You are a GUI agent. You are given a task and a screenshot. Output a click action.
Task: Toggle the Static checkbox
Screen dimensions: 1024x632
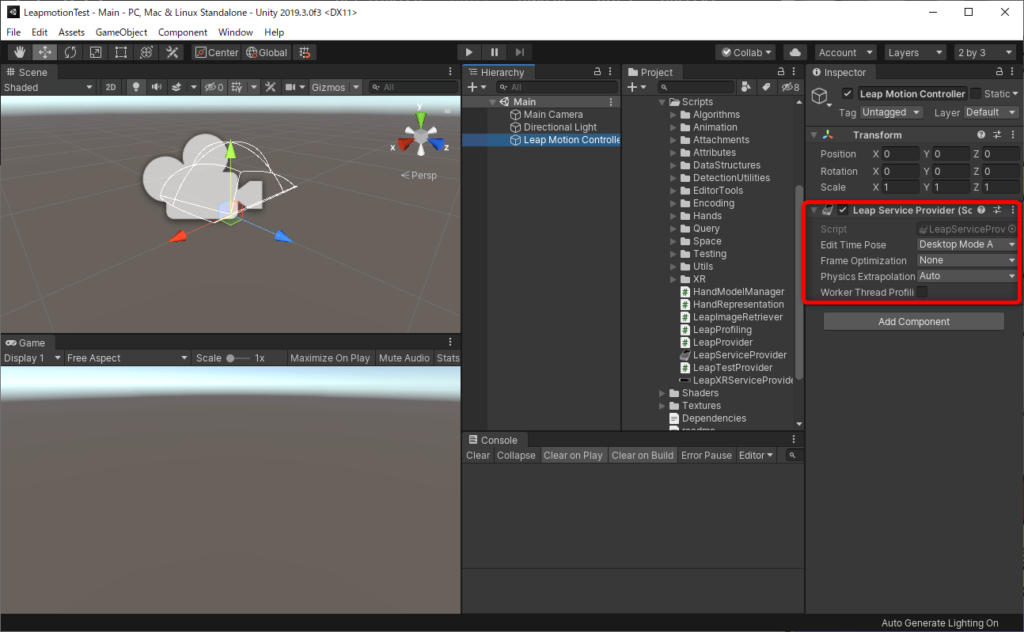point(976,93)
